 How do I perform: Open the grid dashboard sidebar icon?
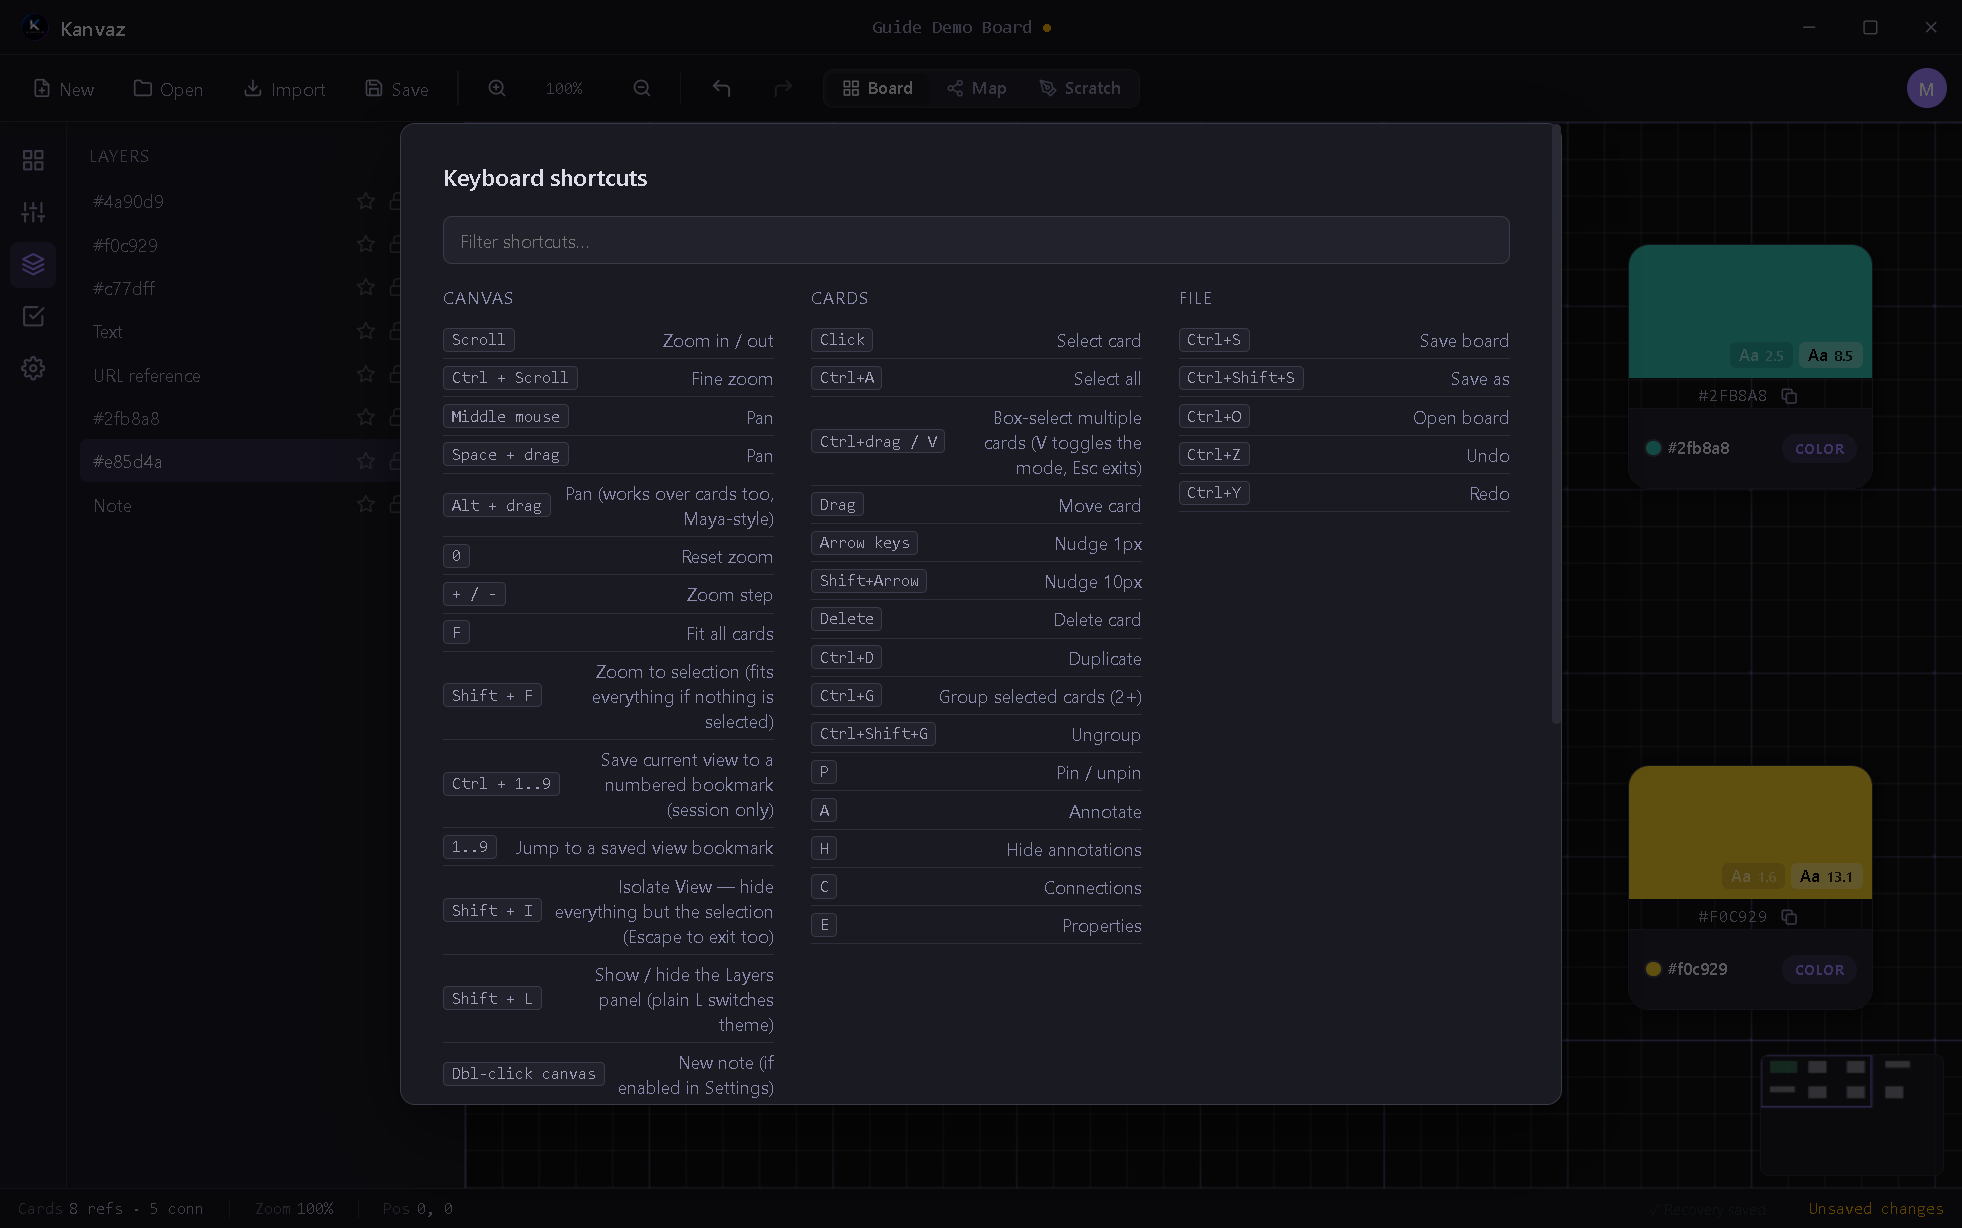click(33, 160)
